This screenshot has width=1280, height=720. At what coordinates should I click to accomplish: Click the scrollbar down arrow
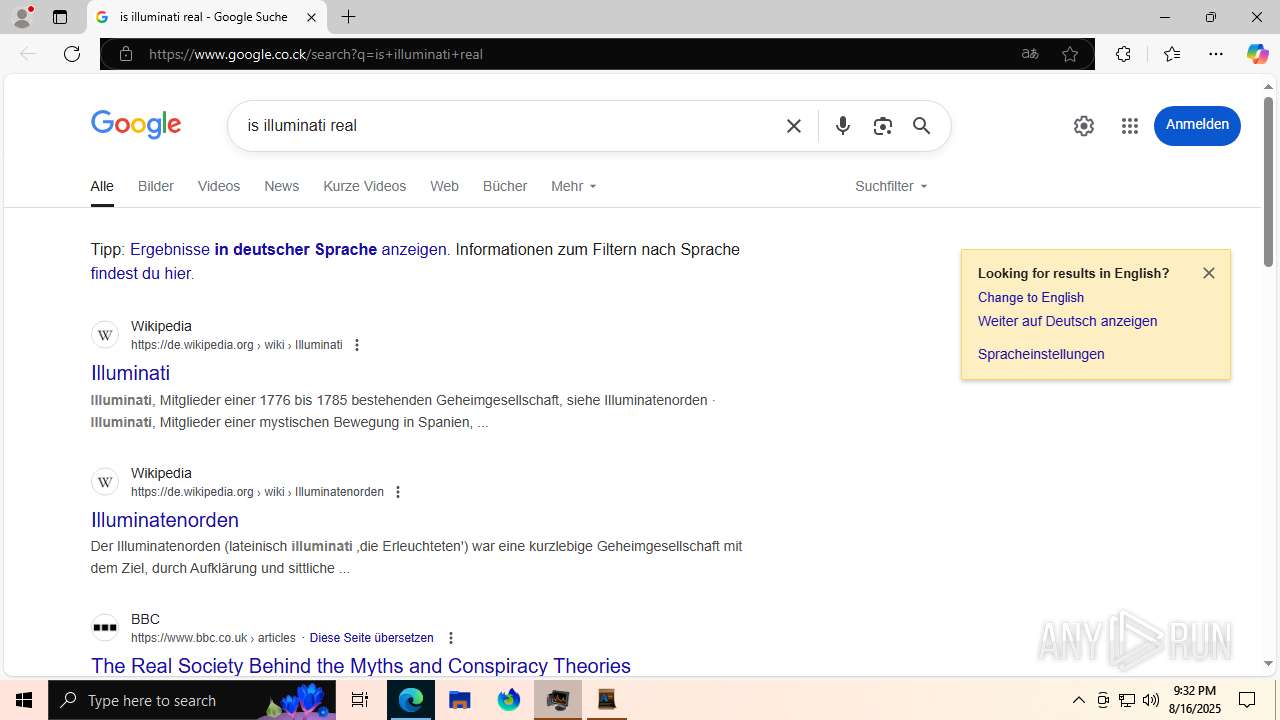(x=1268, y=663)
